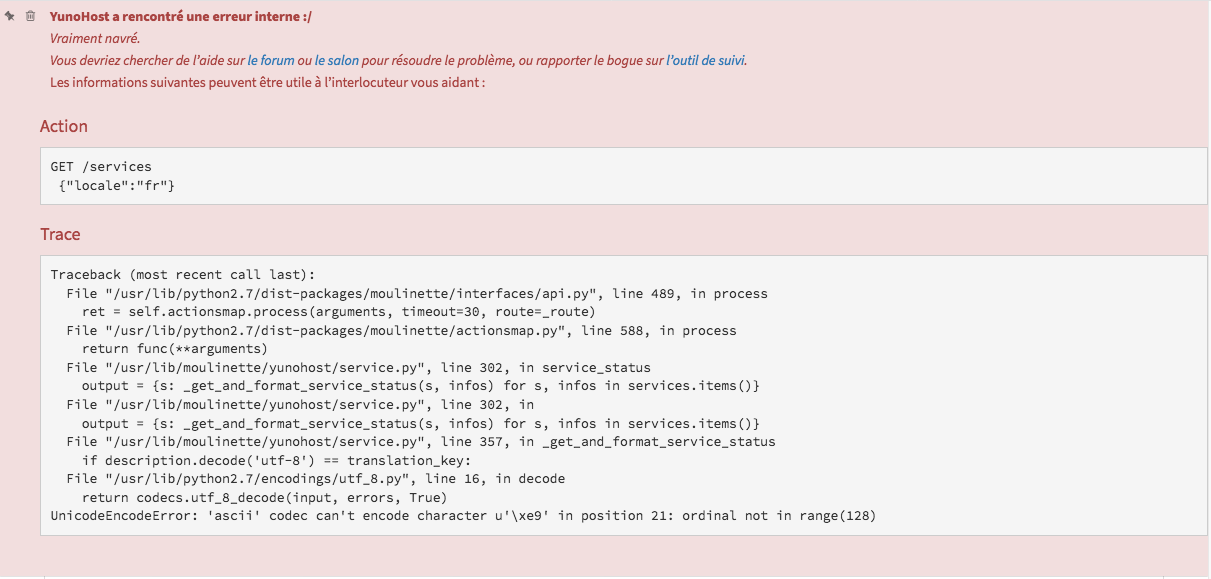Click the 'Les informations suivantes' sentence
The width and height of the screenshot is (1211, 579).
268,82
